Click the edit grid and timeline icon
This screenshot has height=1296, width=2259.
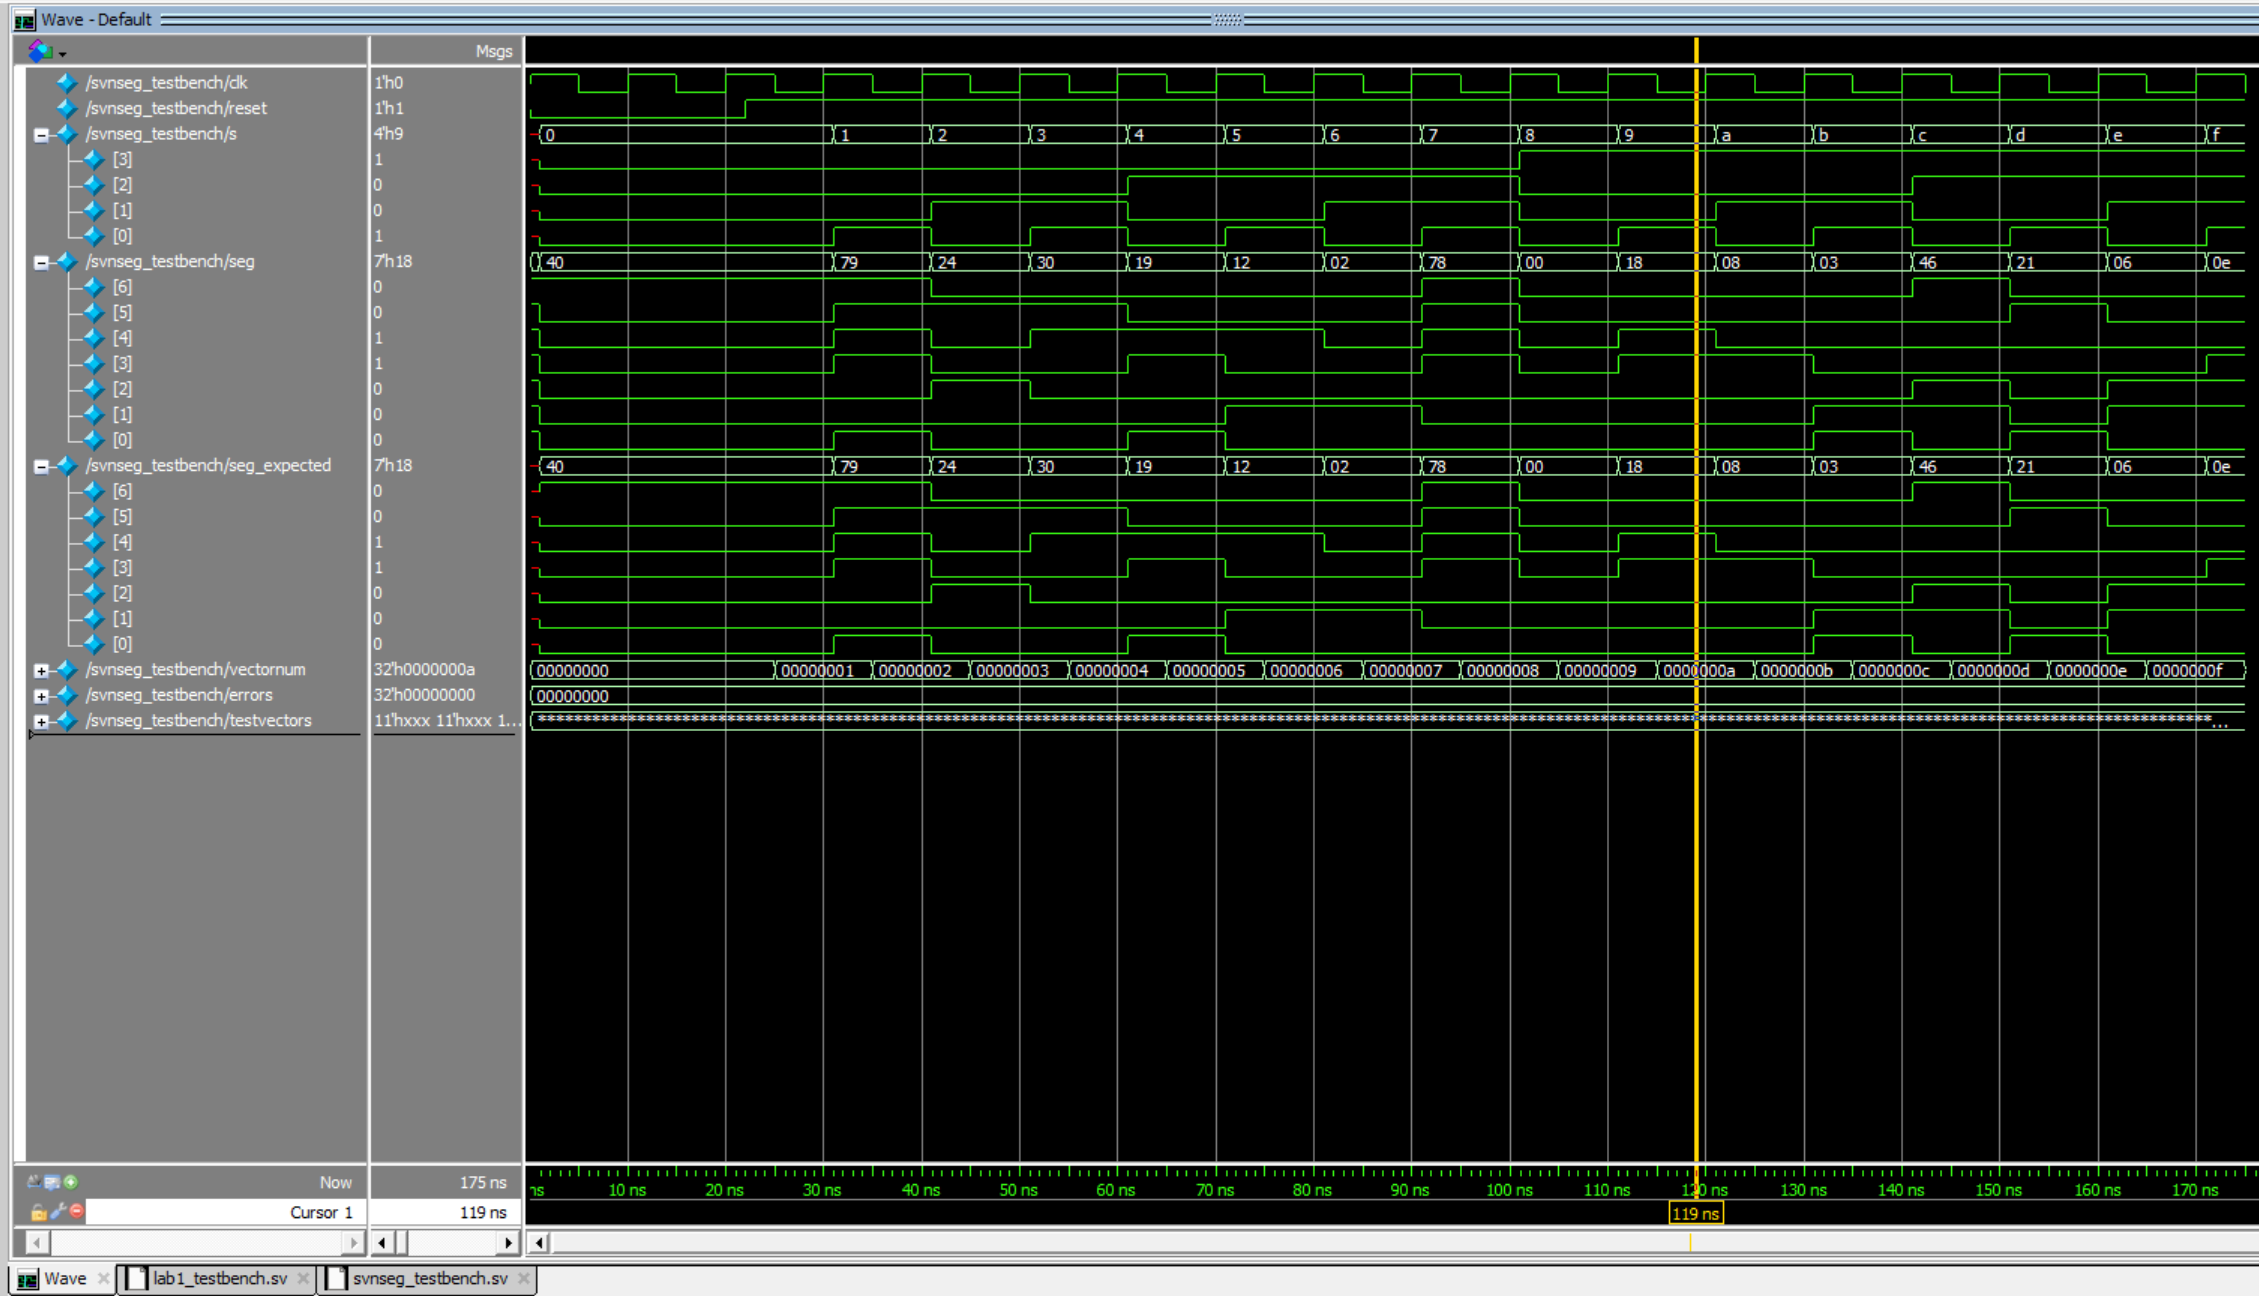(x=52, y=1182)
